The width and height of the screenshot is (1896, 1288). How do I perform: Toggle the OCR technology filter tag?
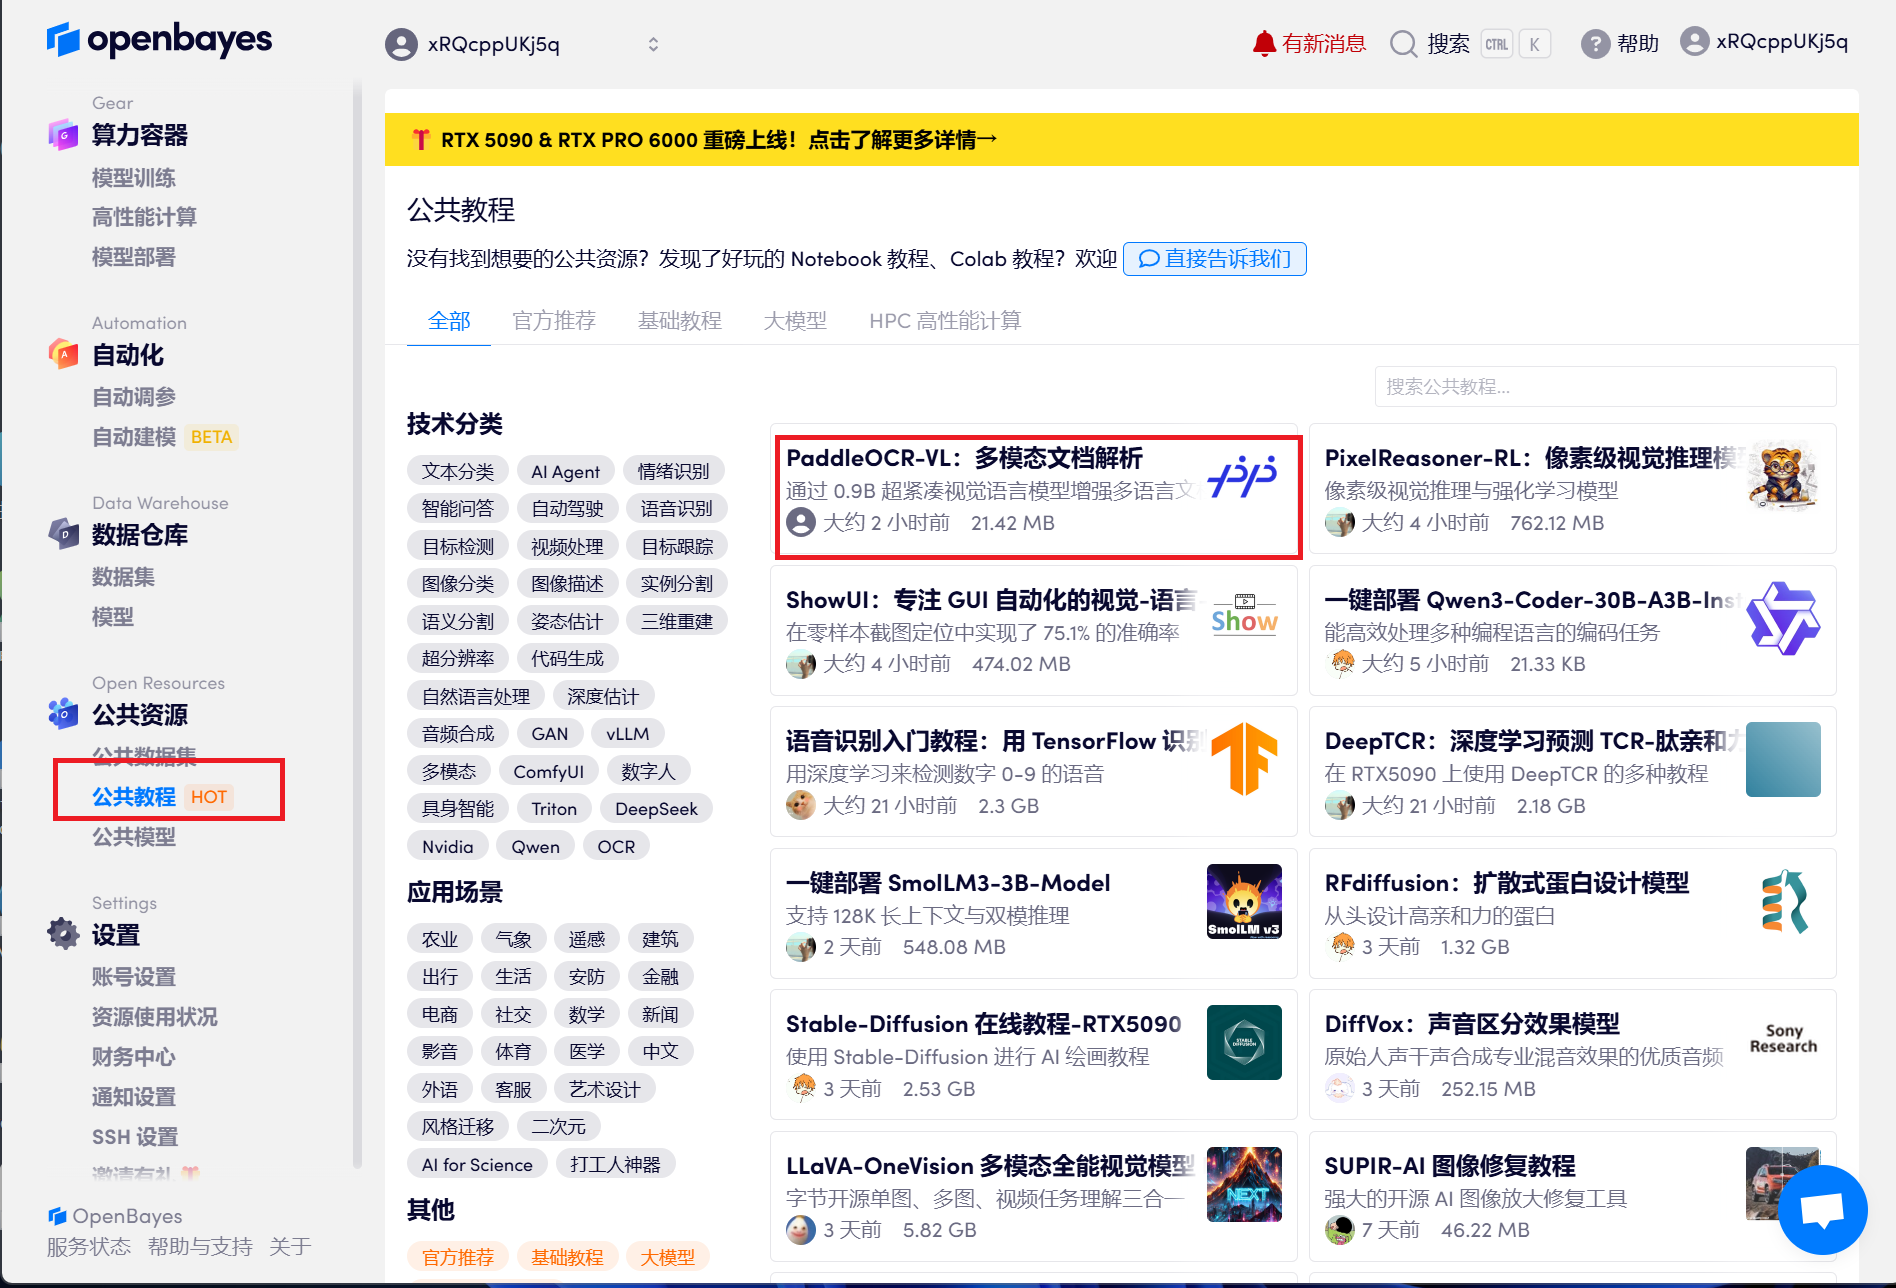(616, 845)
